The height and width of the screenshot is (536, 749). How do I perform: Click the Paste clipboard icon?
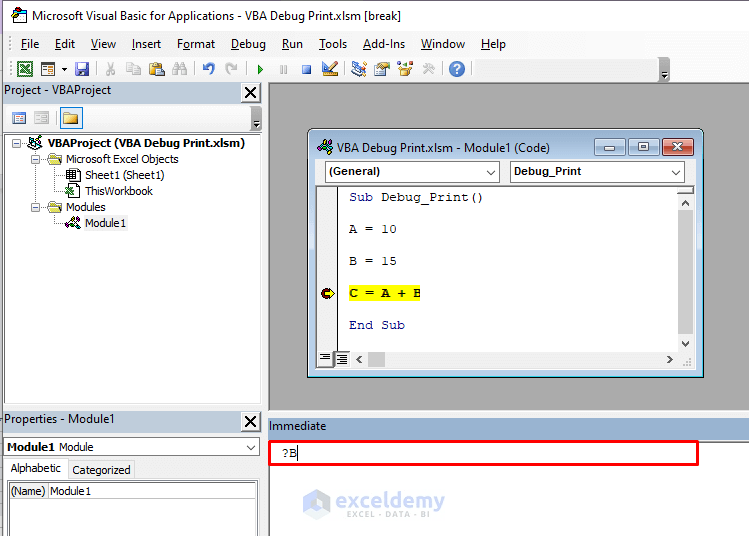click(x=157, y=69)
